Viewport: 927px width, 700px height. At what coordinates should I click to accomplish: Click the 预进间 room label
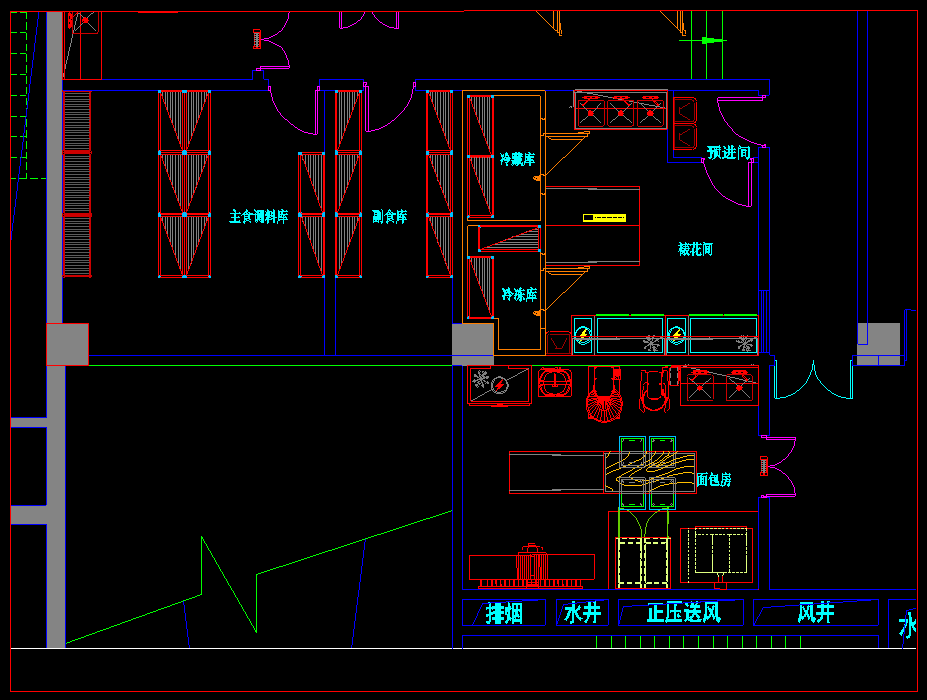tap(728, 152)
